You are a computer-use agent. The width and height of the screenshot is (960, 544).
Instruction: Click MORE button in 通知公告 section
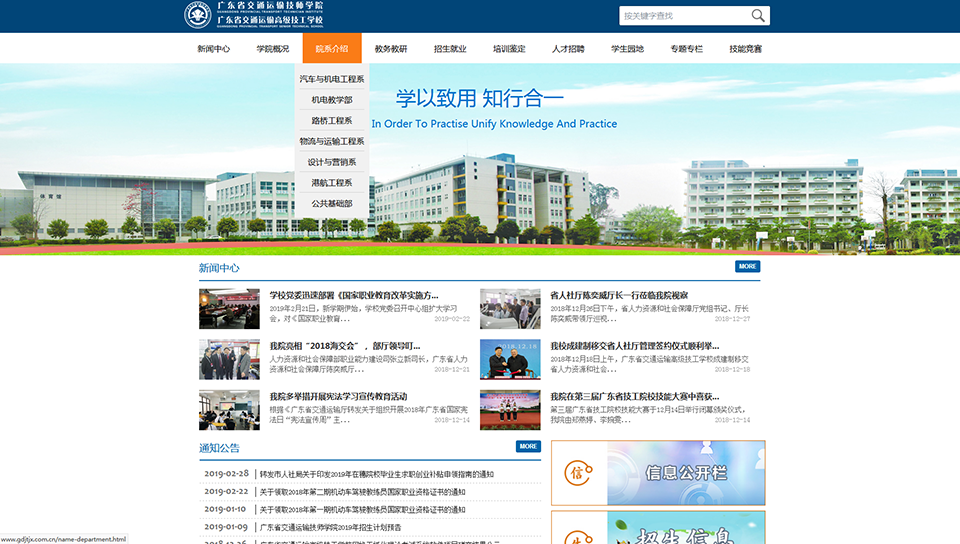tap(528, 446)
